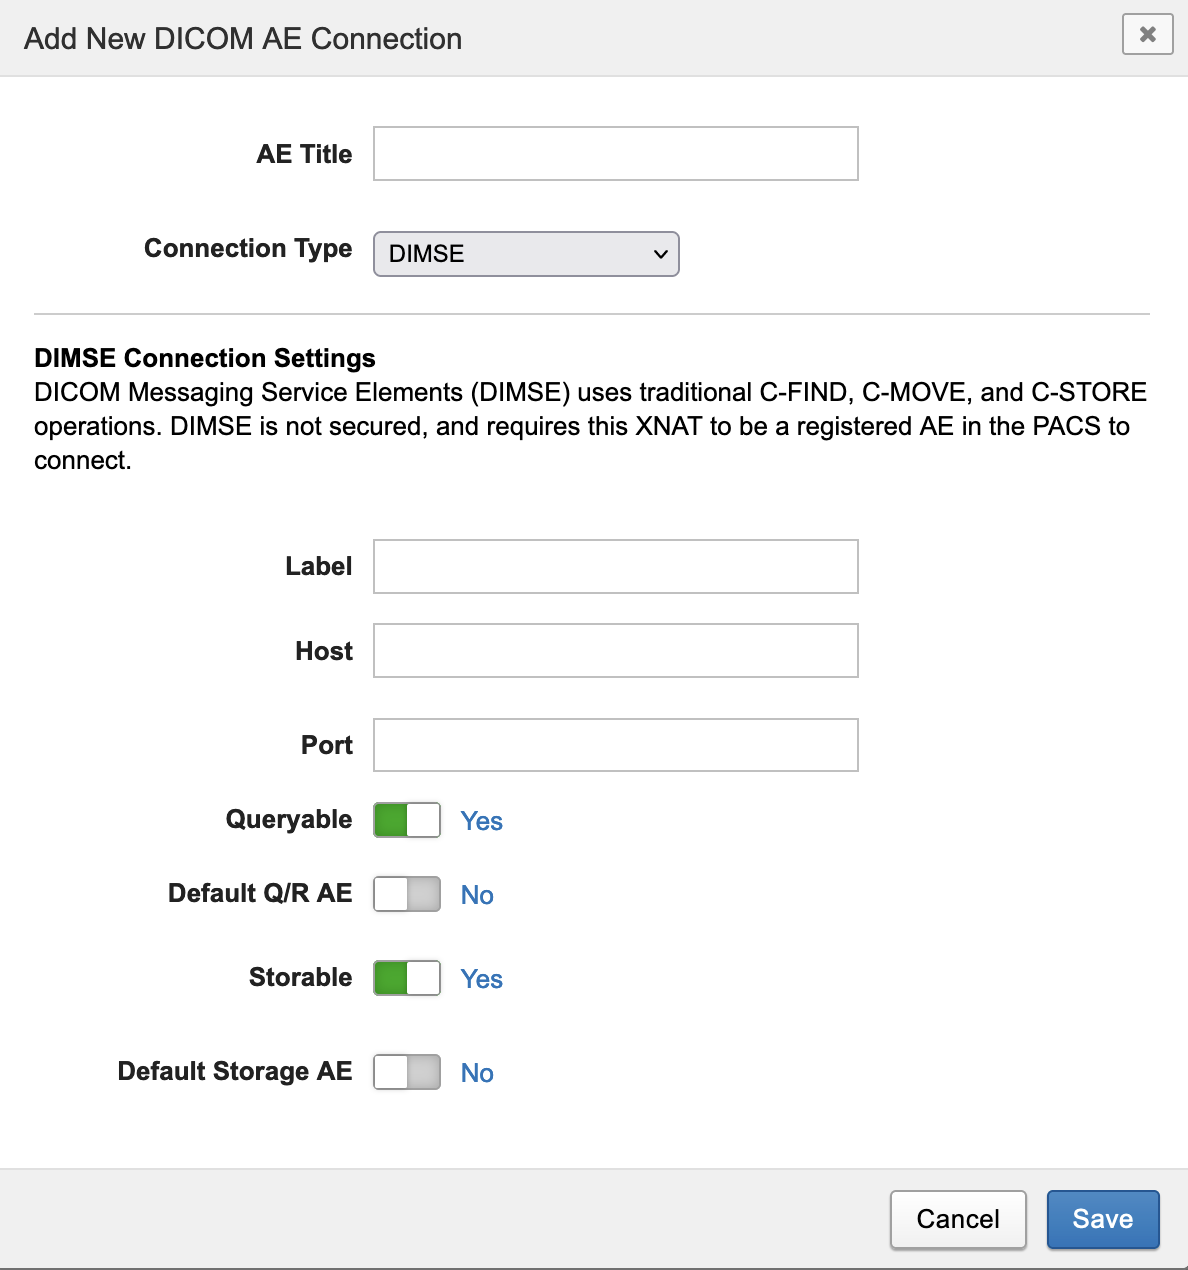The image size is (1188, 1270).
Task: Toggle Default Storage AE on
Action: [x=407, y=1072]
